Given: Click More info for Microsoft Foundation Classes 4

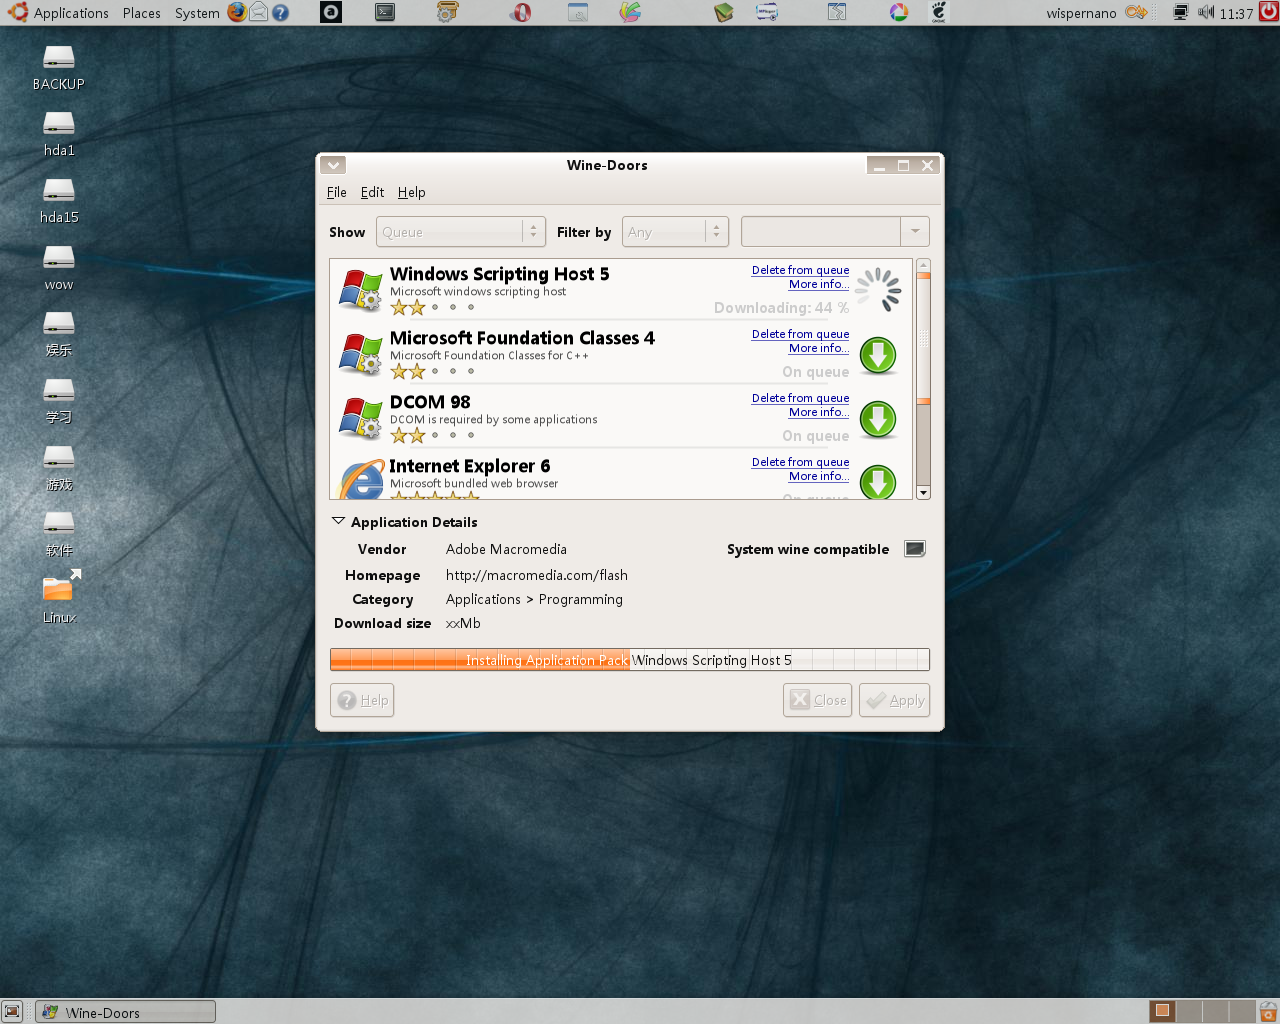Looking at the screenshot, I should (818, 348).
